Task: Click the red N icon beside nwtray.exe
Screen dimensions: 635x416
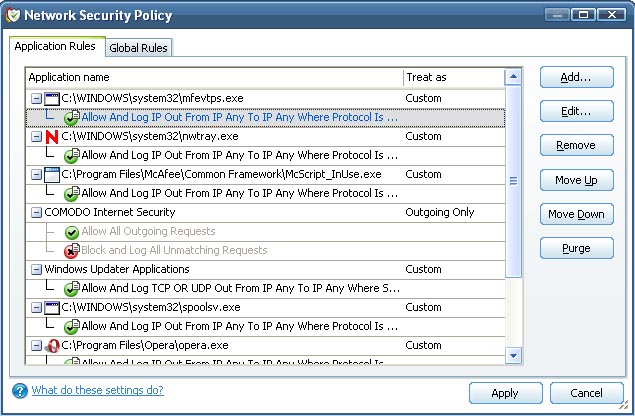Action: click(52, 137)
